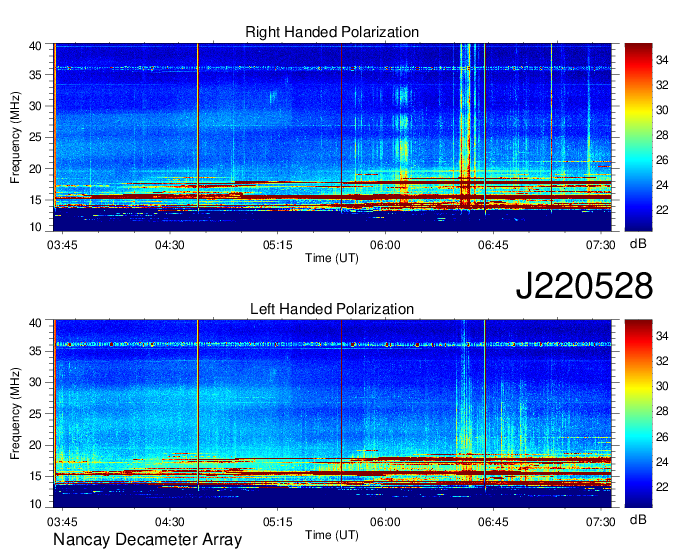Click the bottom plot's color scale bar

point(638,414)
